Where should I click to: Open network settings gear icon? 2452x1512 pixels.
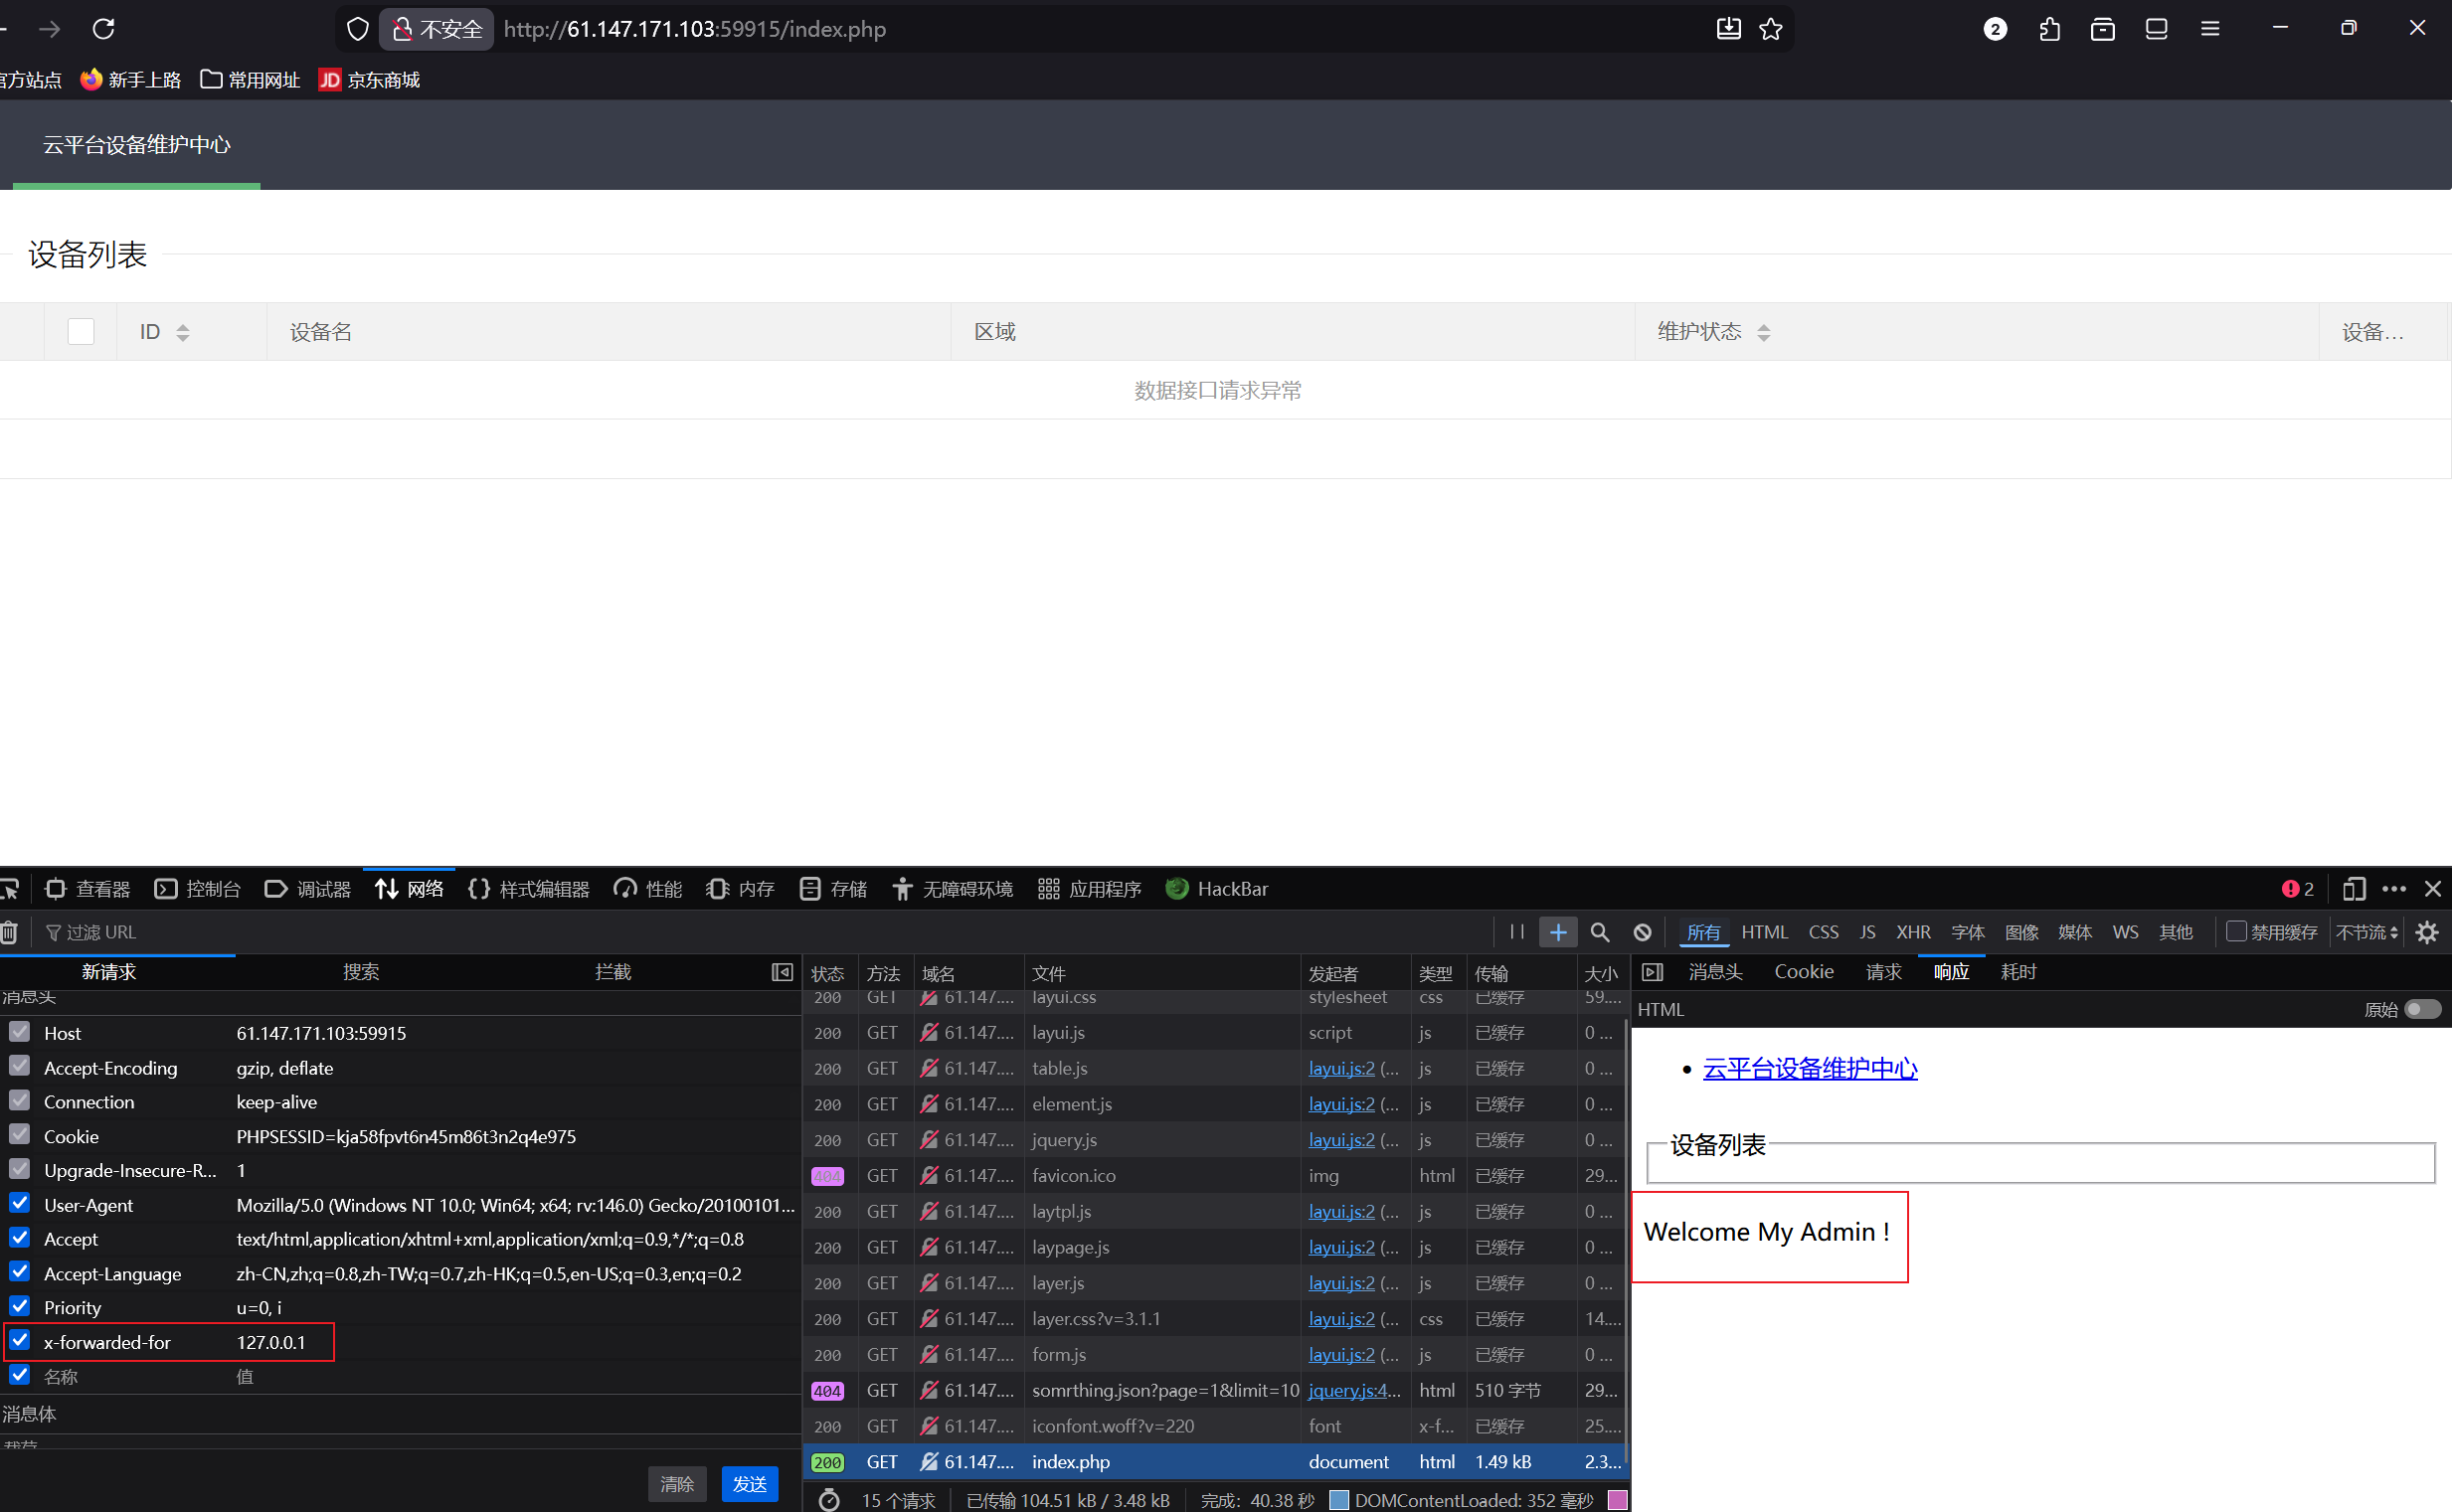click(2427, 932)
